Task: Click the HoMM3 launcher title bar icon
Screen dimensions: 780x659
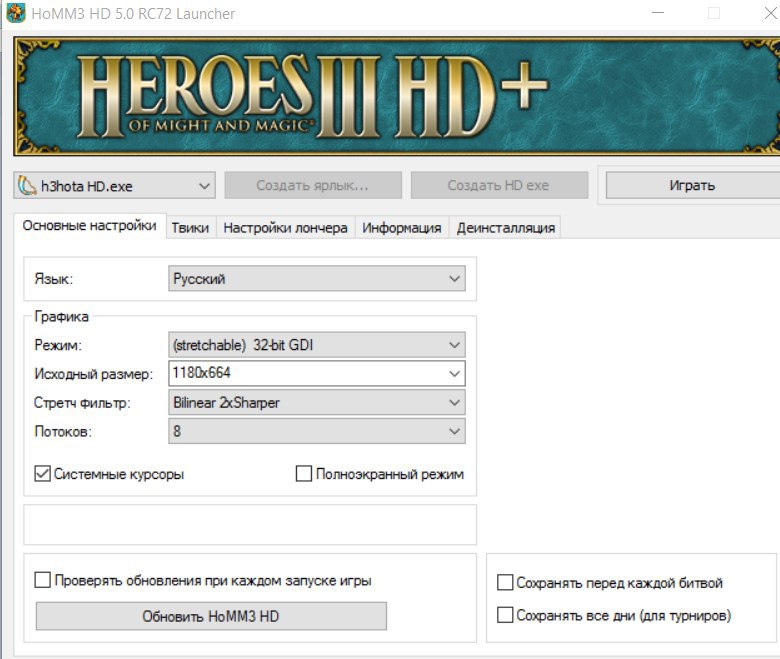Action: [x=15, y=13]
